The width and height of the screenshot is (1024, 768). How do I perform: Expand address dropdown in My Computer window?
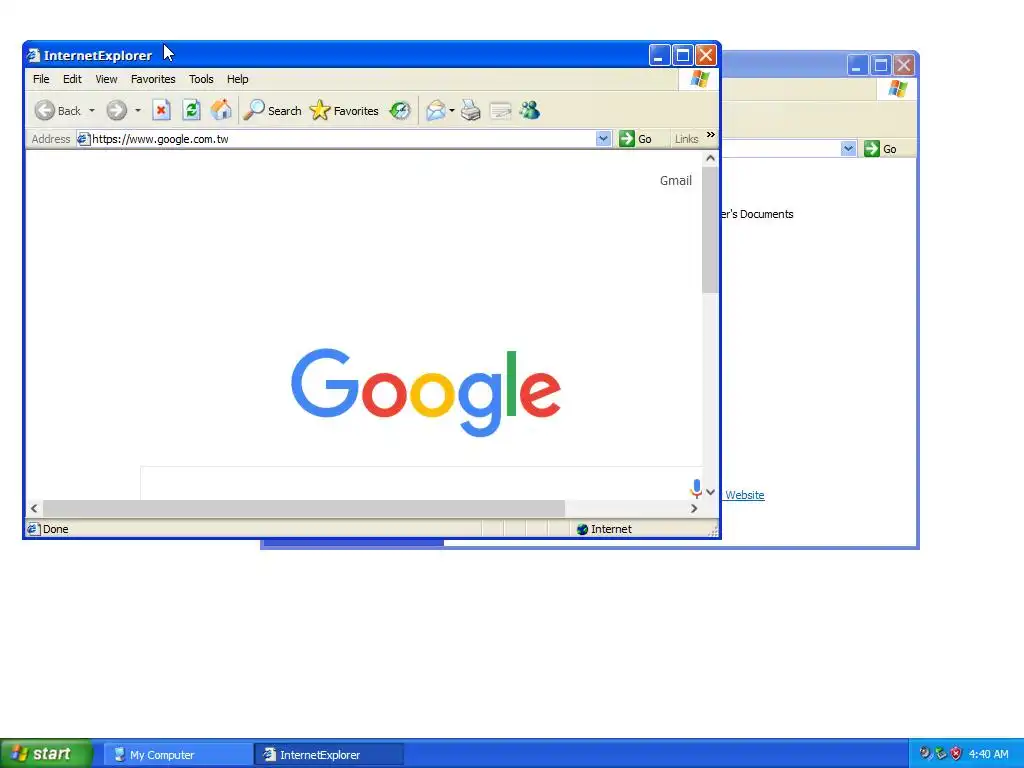point(848,149)
